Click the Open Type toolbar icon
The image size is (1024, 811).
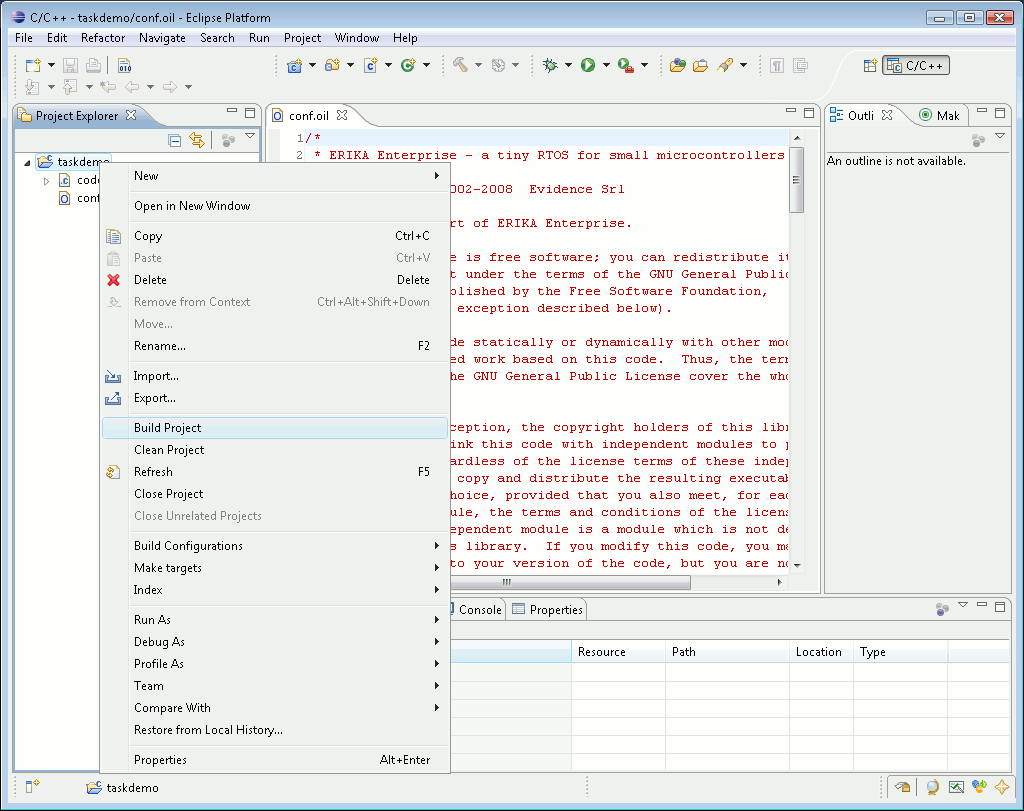coord(678,65)
